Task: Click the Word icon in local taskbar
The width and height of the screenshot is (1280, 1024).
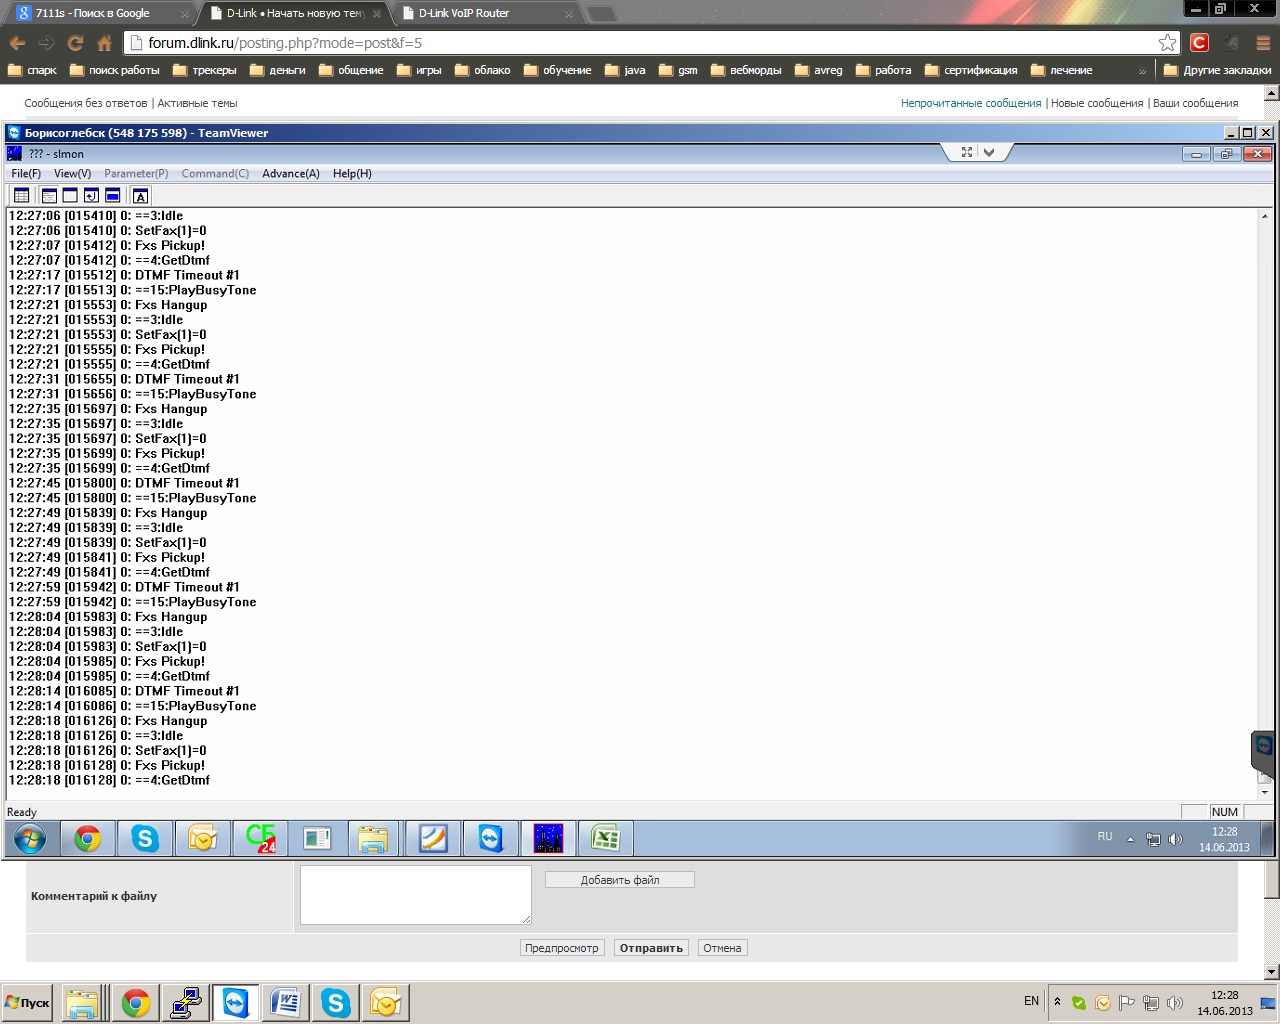Action: coord(285,1002)
